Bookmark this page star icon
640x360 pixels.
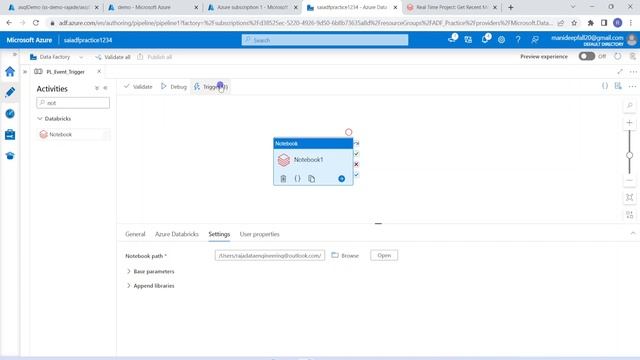coord(574,23)
